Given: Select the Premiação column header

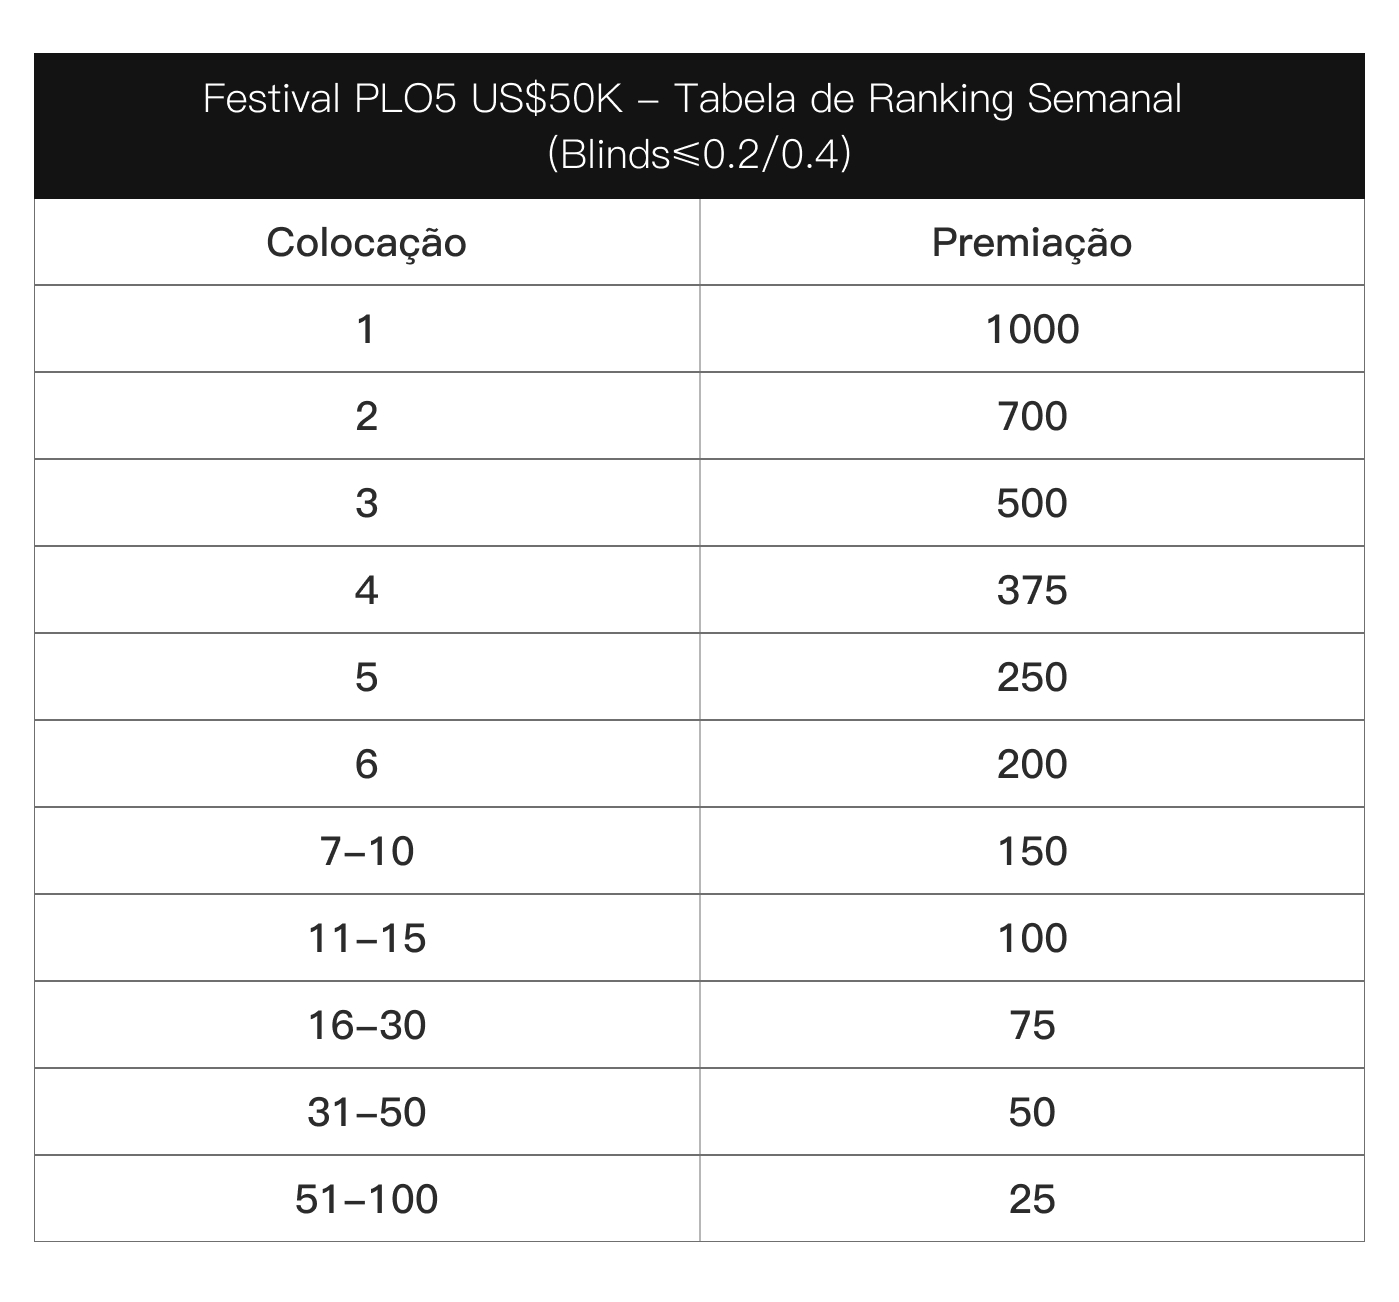Looking at the screenshot, I should (x=1032, y=243).
